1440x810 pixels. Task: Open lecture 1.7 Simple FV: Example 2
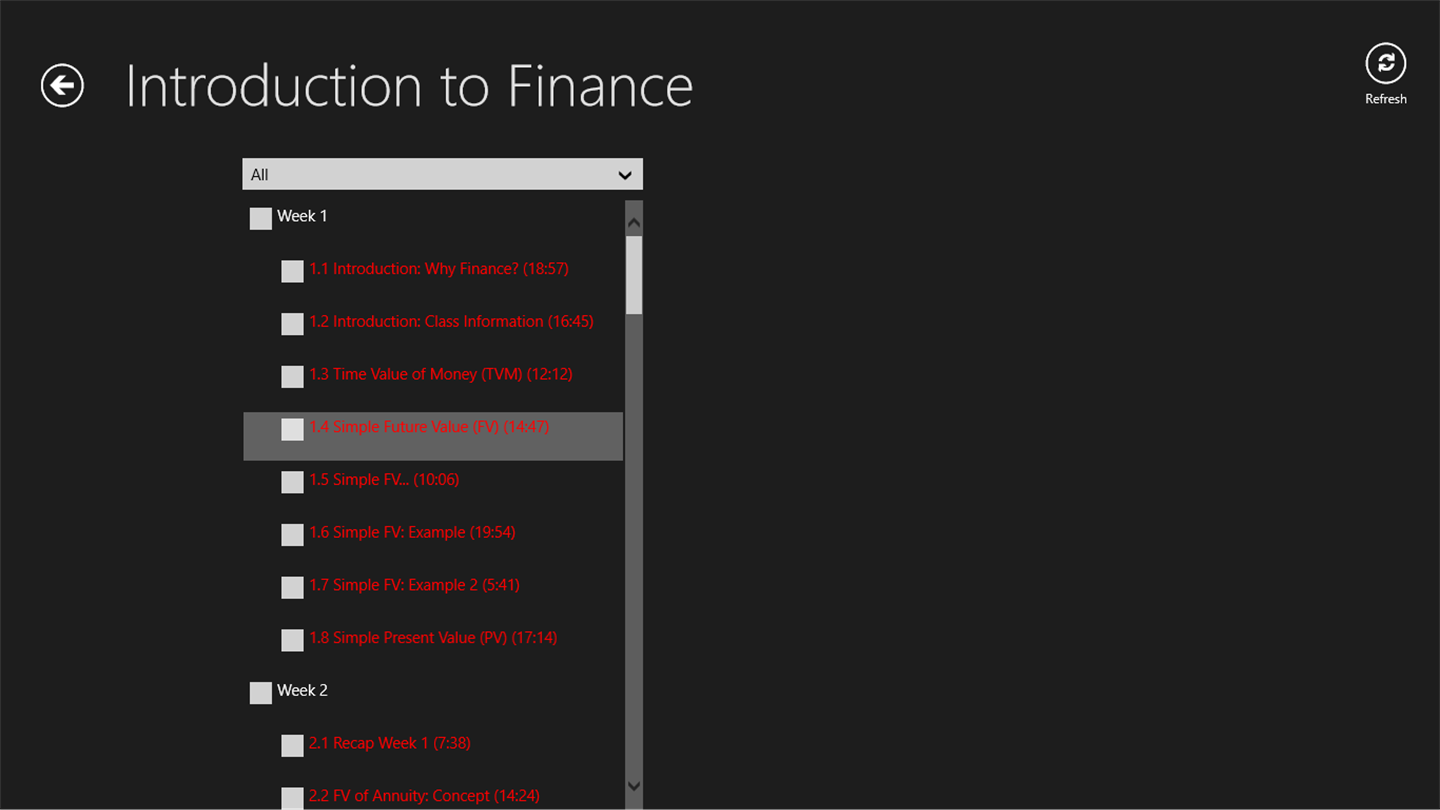[x=414, y=585]
